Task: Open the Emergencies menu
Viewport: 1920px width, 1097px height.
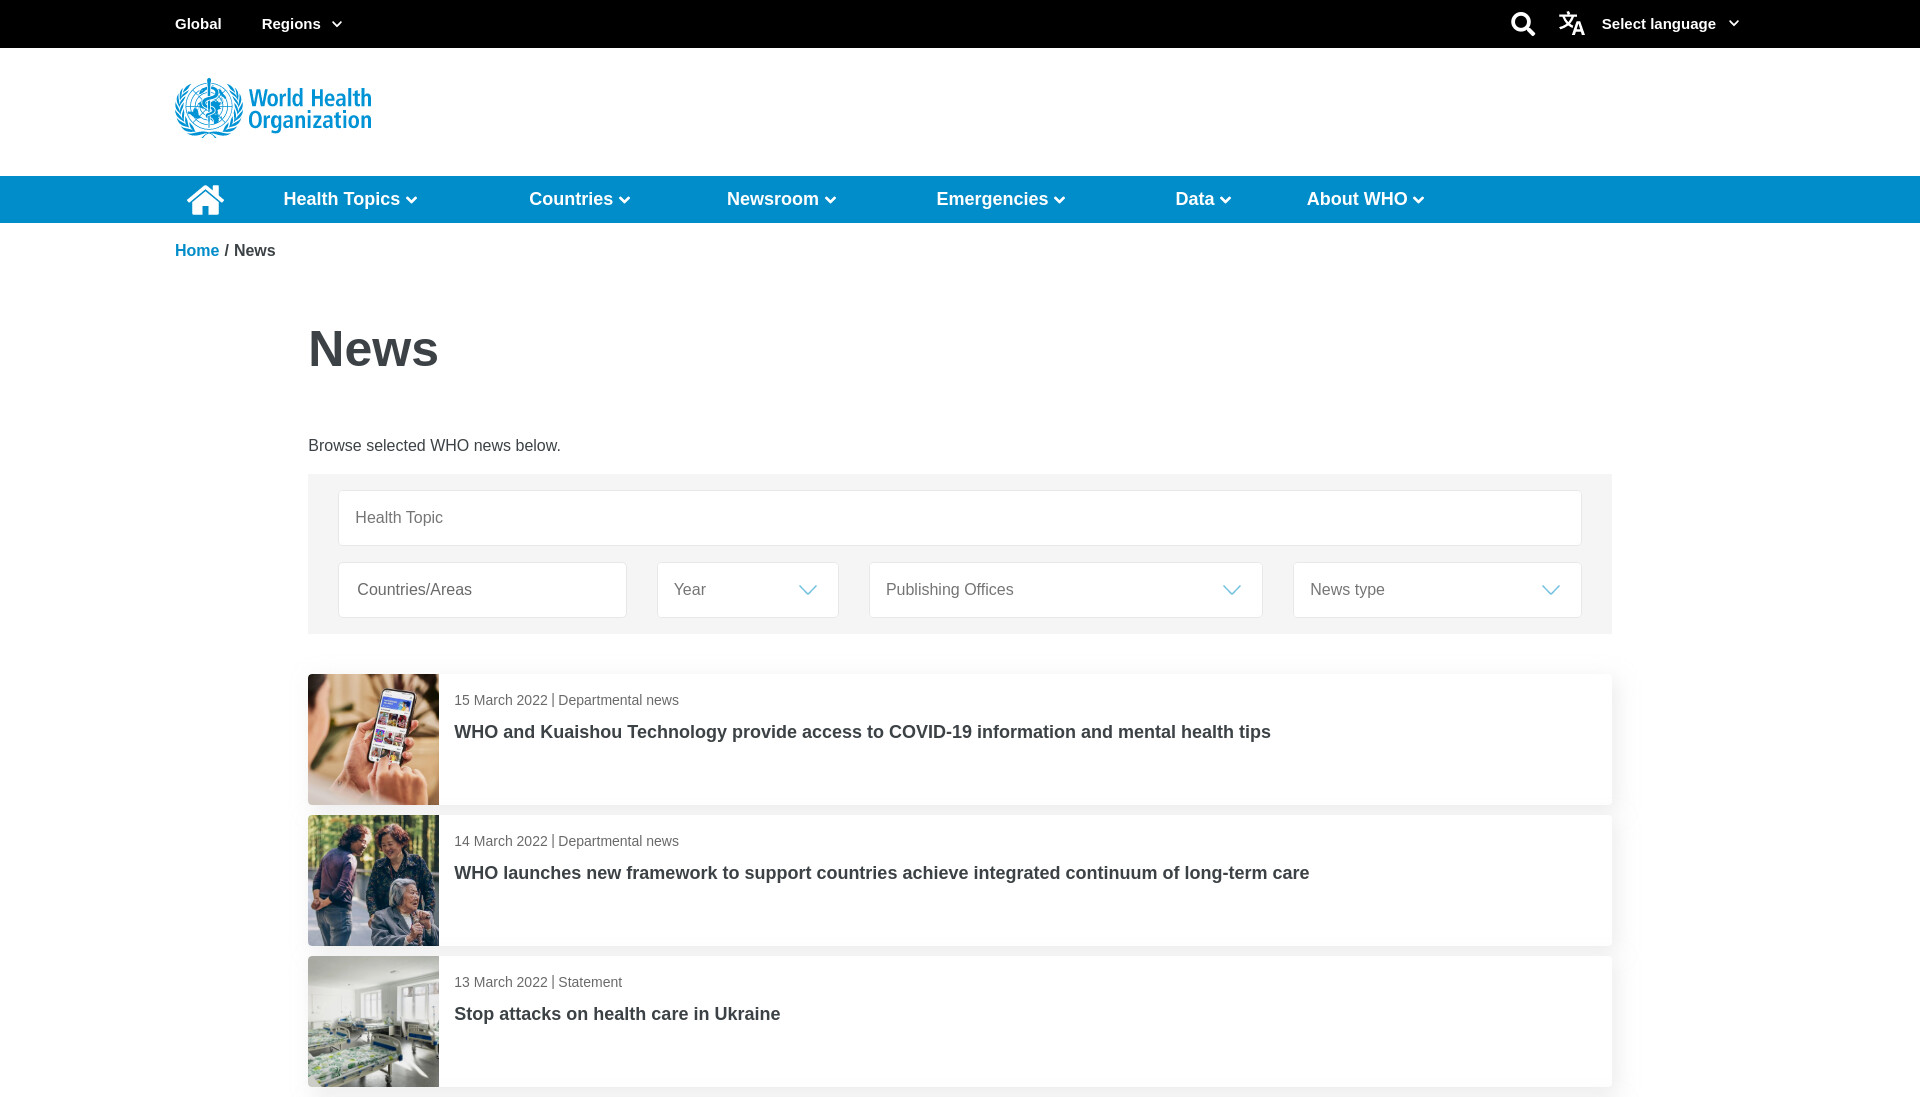Action: [x=1000, y=199]
